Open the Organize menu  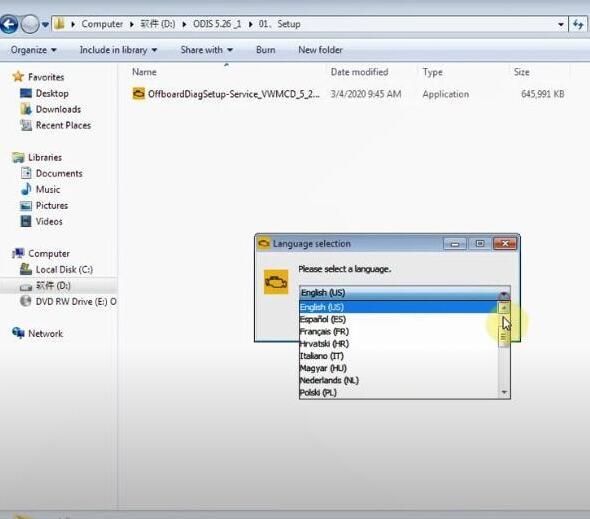tap(33, 50)
